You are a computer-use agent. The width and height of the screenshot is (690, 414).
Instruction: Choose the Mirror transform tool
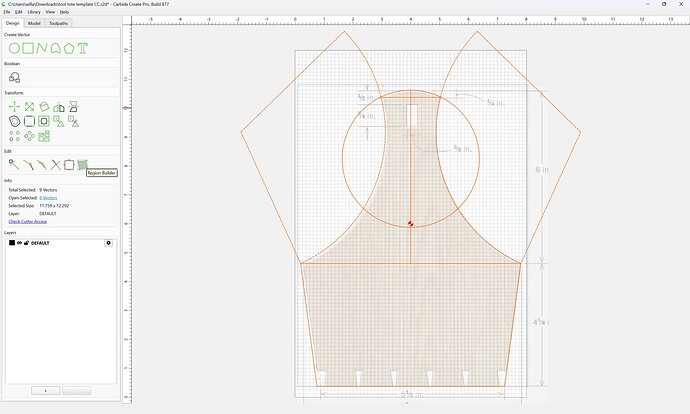[59, 107]
